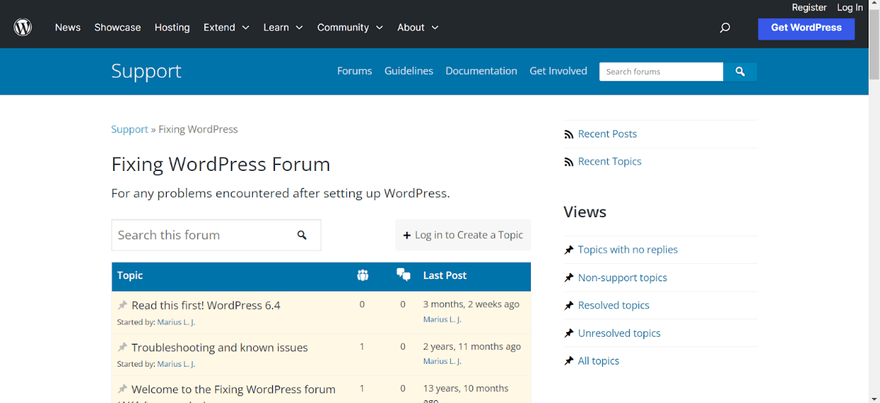View Unresolved topics
880x403 pixels.
(x=619, y=333)
